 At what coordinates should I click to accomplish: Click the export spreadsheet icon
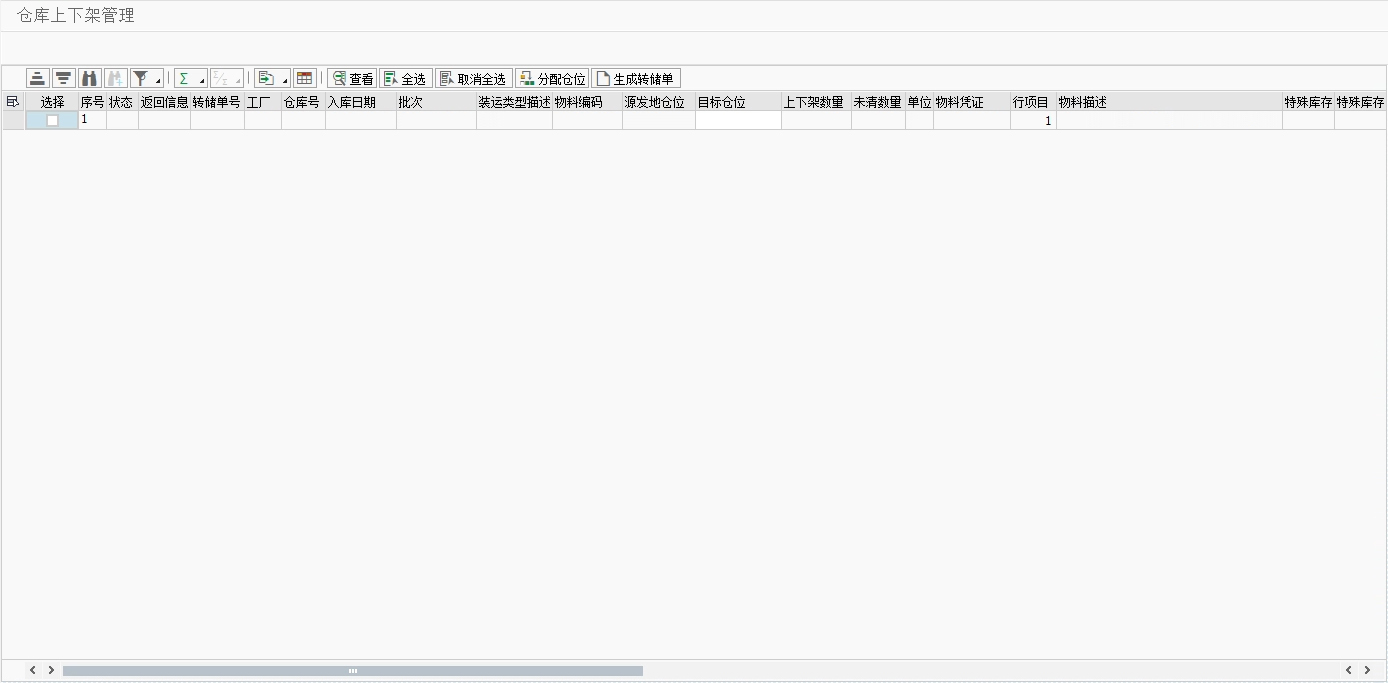pyautogui.click(x=266, y=79)
